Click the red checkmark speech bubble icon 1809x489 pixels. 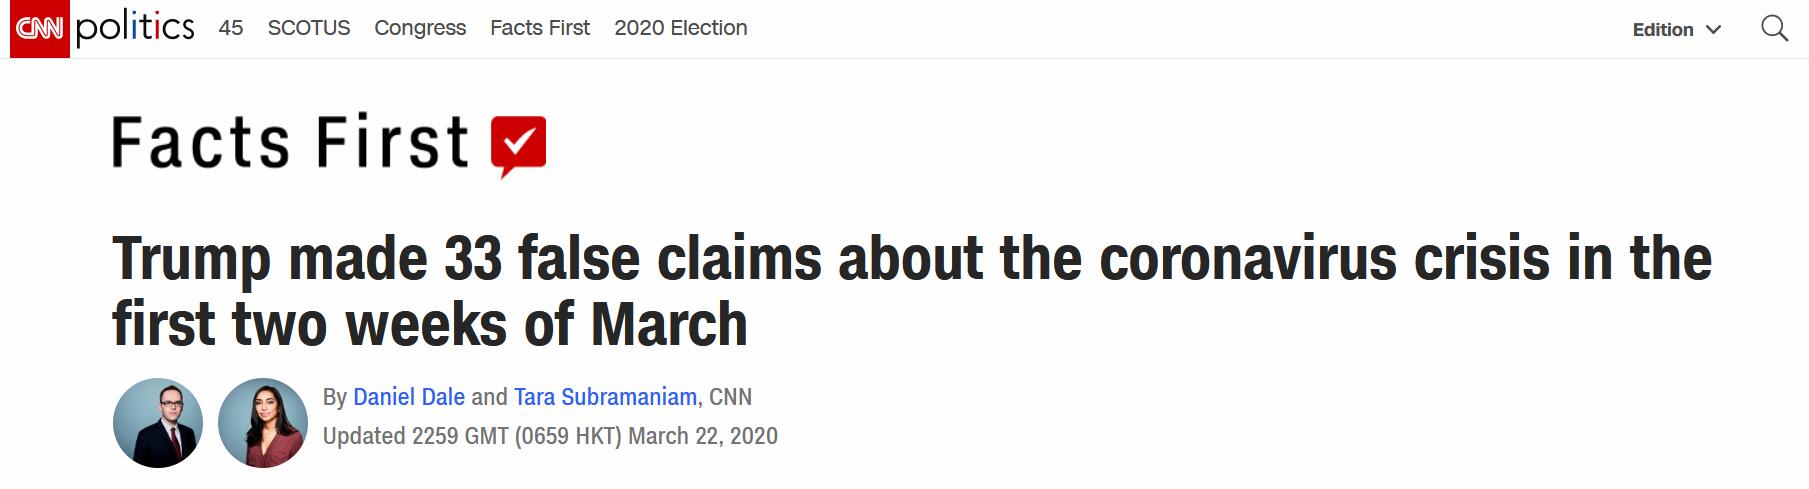518,145
